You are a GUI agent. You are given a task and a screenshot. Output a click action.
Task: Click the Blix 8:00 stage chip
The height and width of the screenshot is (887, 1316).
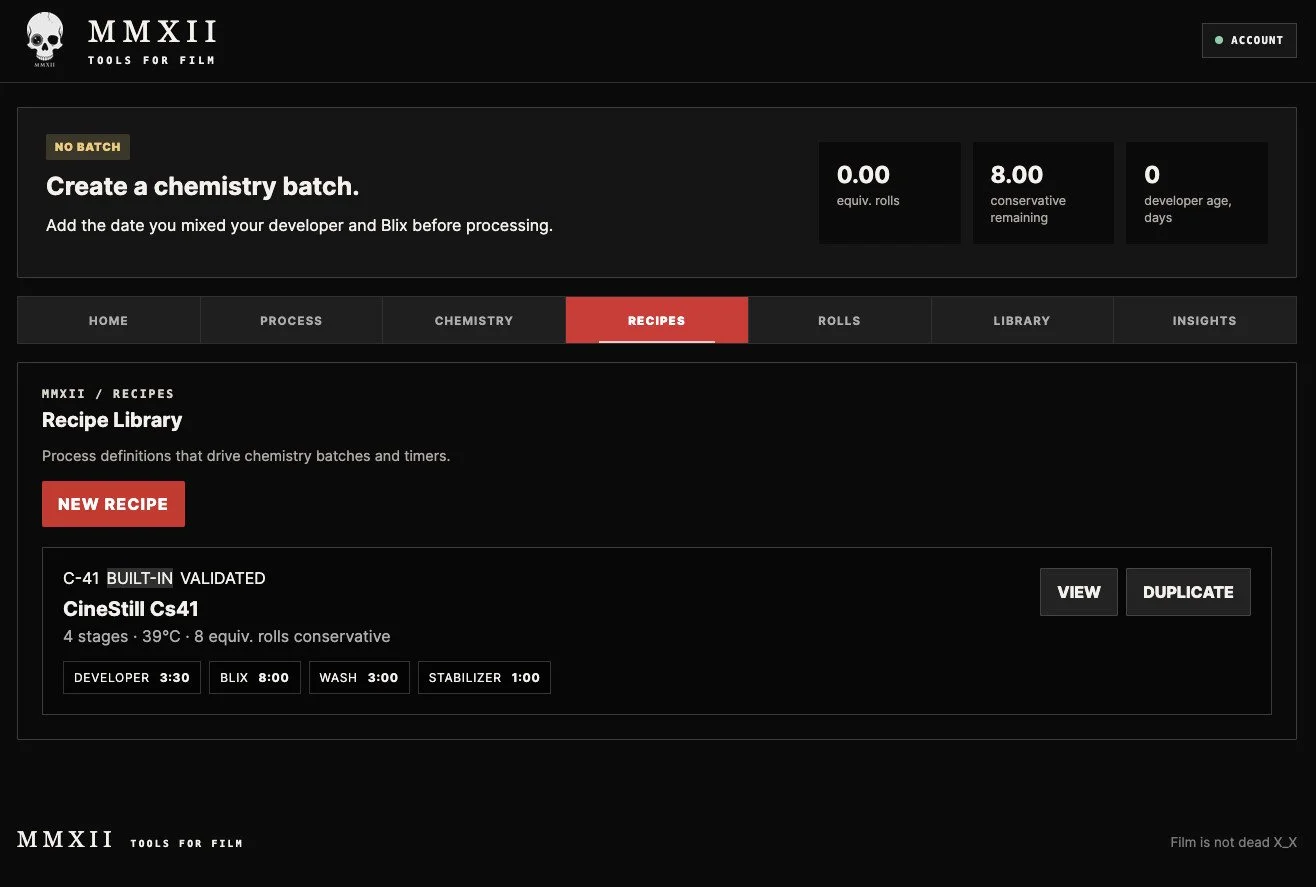[x=255, y=677]
